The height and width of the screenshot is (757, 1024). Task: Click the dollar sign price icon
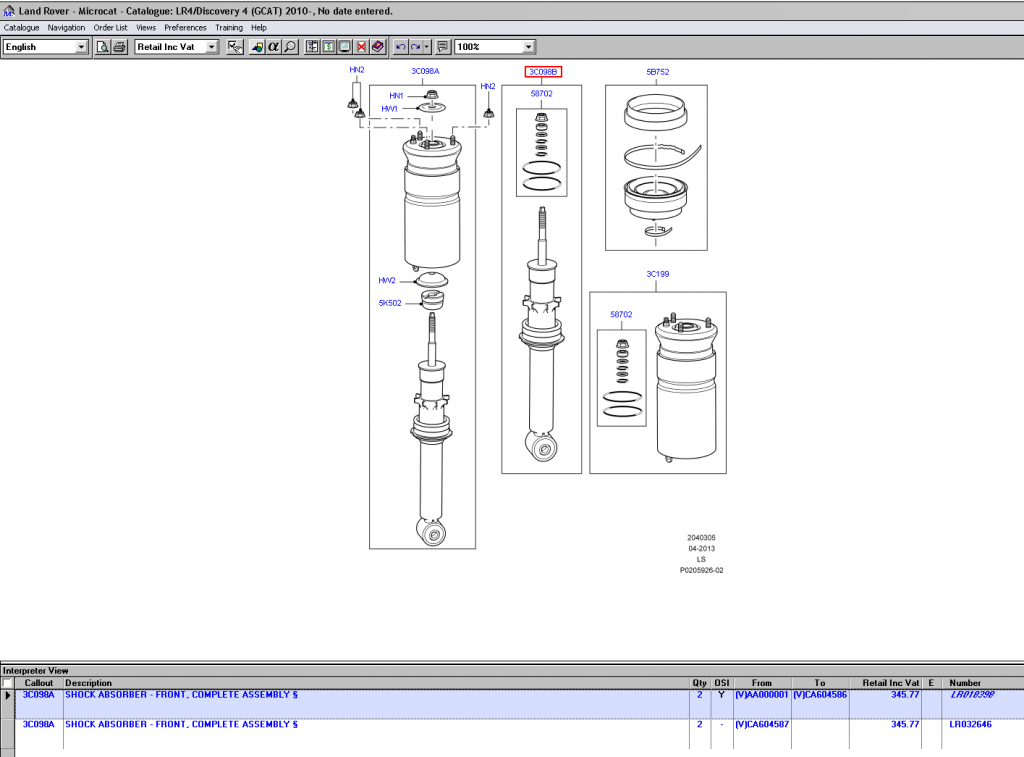[x=328, y=47]
